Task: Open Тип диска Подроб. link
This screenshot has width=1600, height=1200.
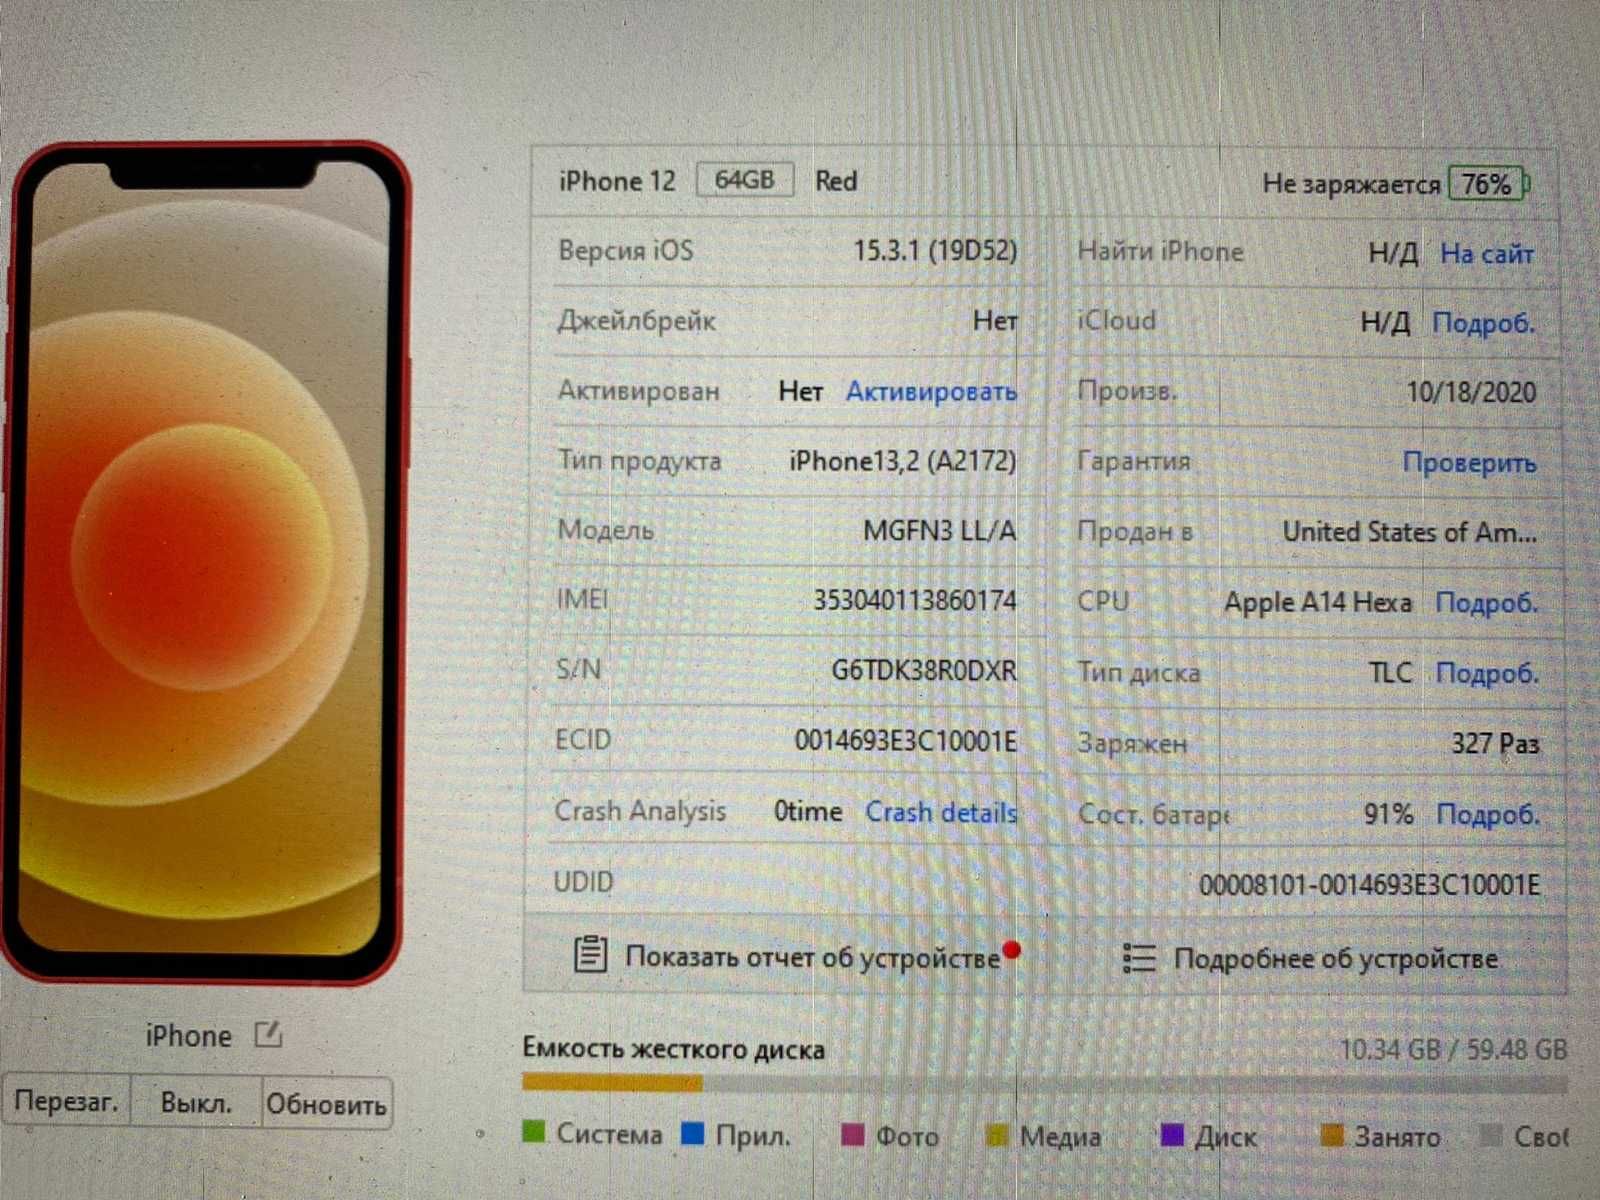Action: coord(1487,673)
